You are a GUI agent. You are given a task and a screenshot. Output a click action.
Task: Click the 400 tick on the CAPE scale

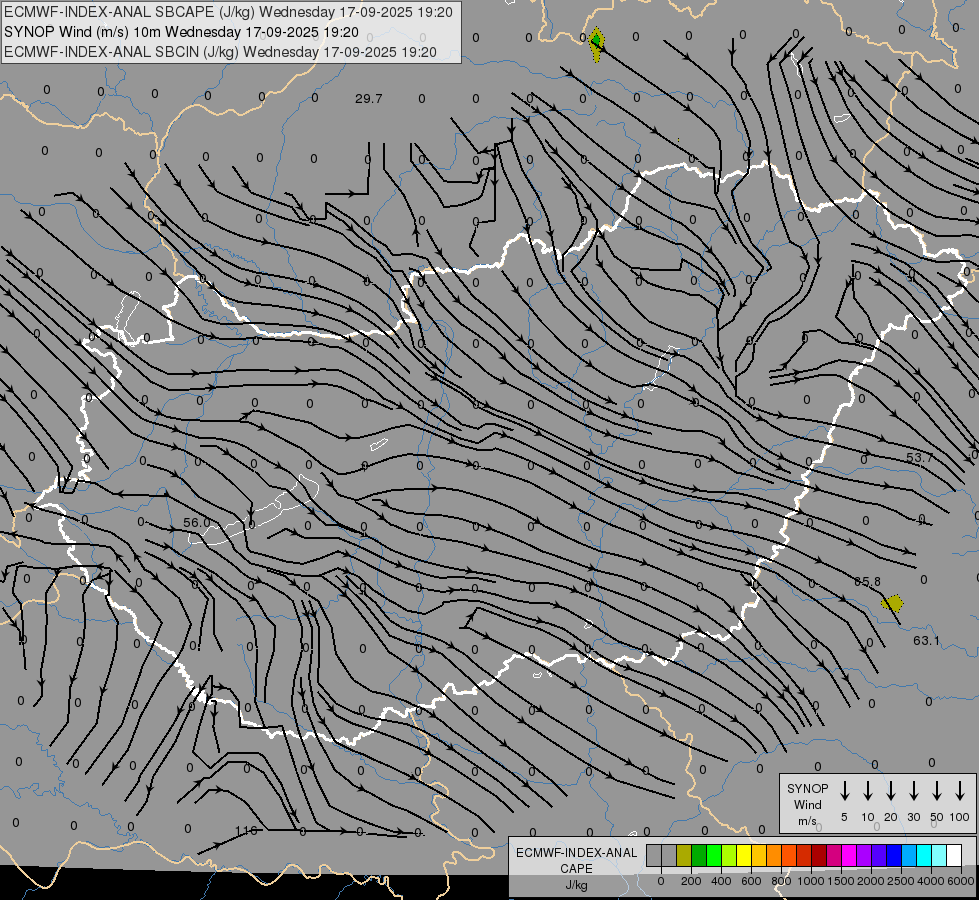pyautogui.click(x=721, y=881)
